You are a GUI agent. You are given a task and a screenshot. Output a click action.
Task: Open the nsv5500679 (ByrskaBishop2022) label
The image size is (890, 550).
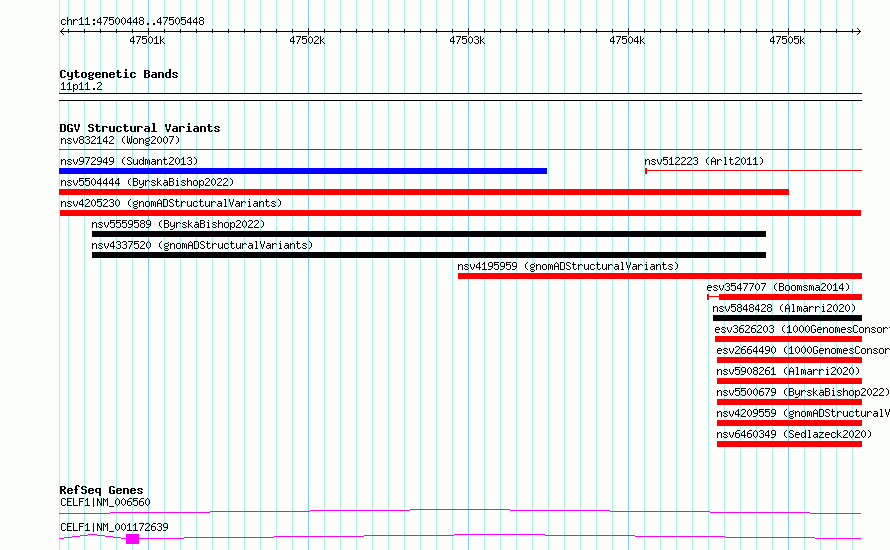803,392
